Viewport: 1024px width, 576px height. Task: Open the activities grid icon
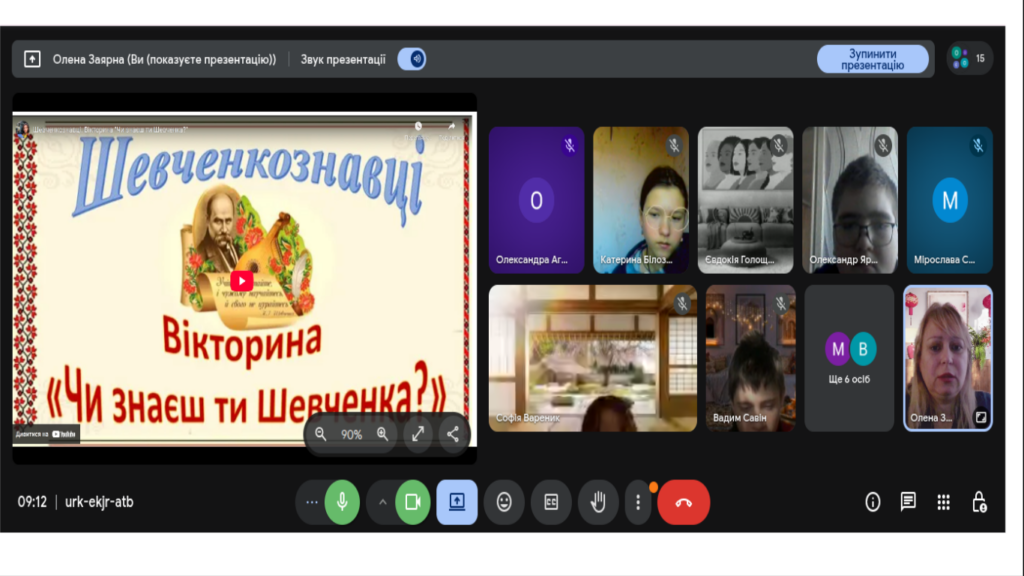[943, 502]
